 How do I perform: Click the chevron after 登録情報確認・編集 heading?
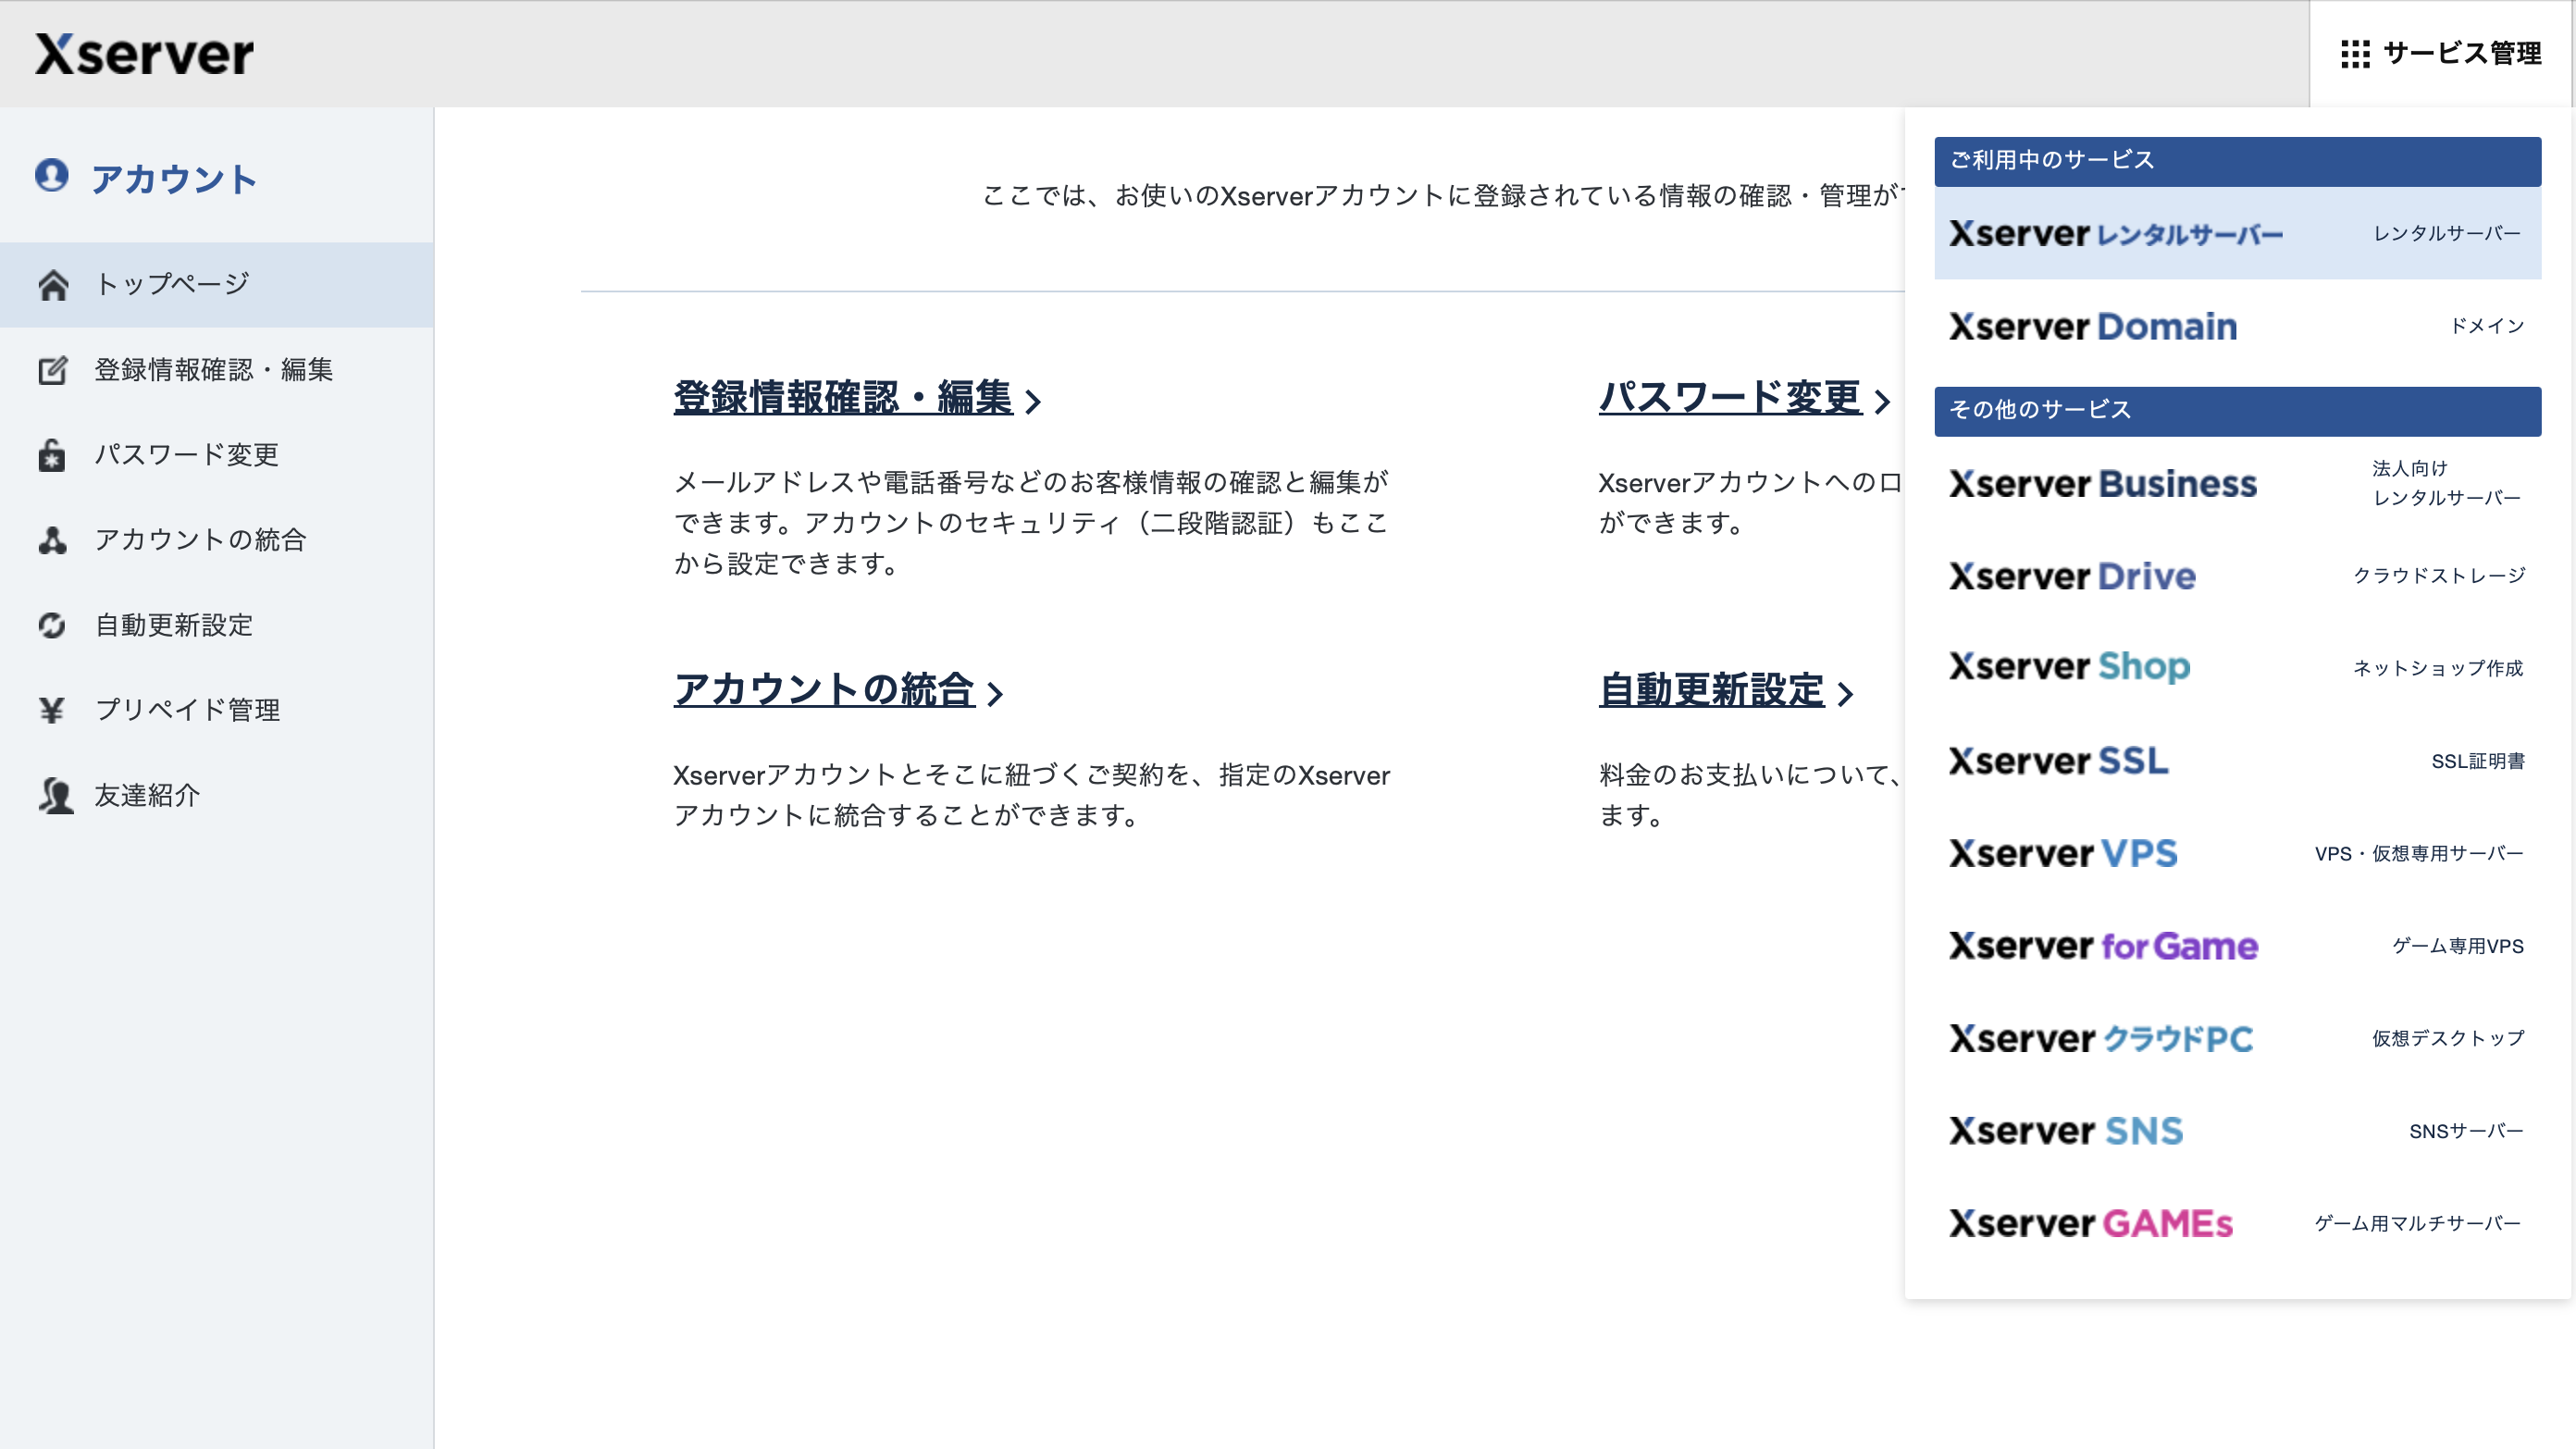pos(1034,402)
